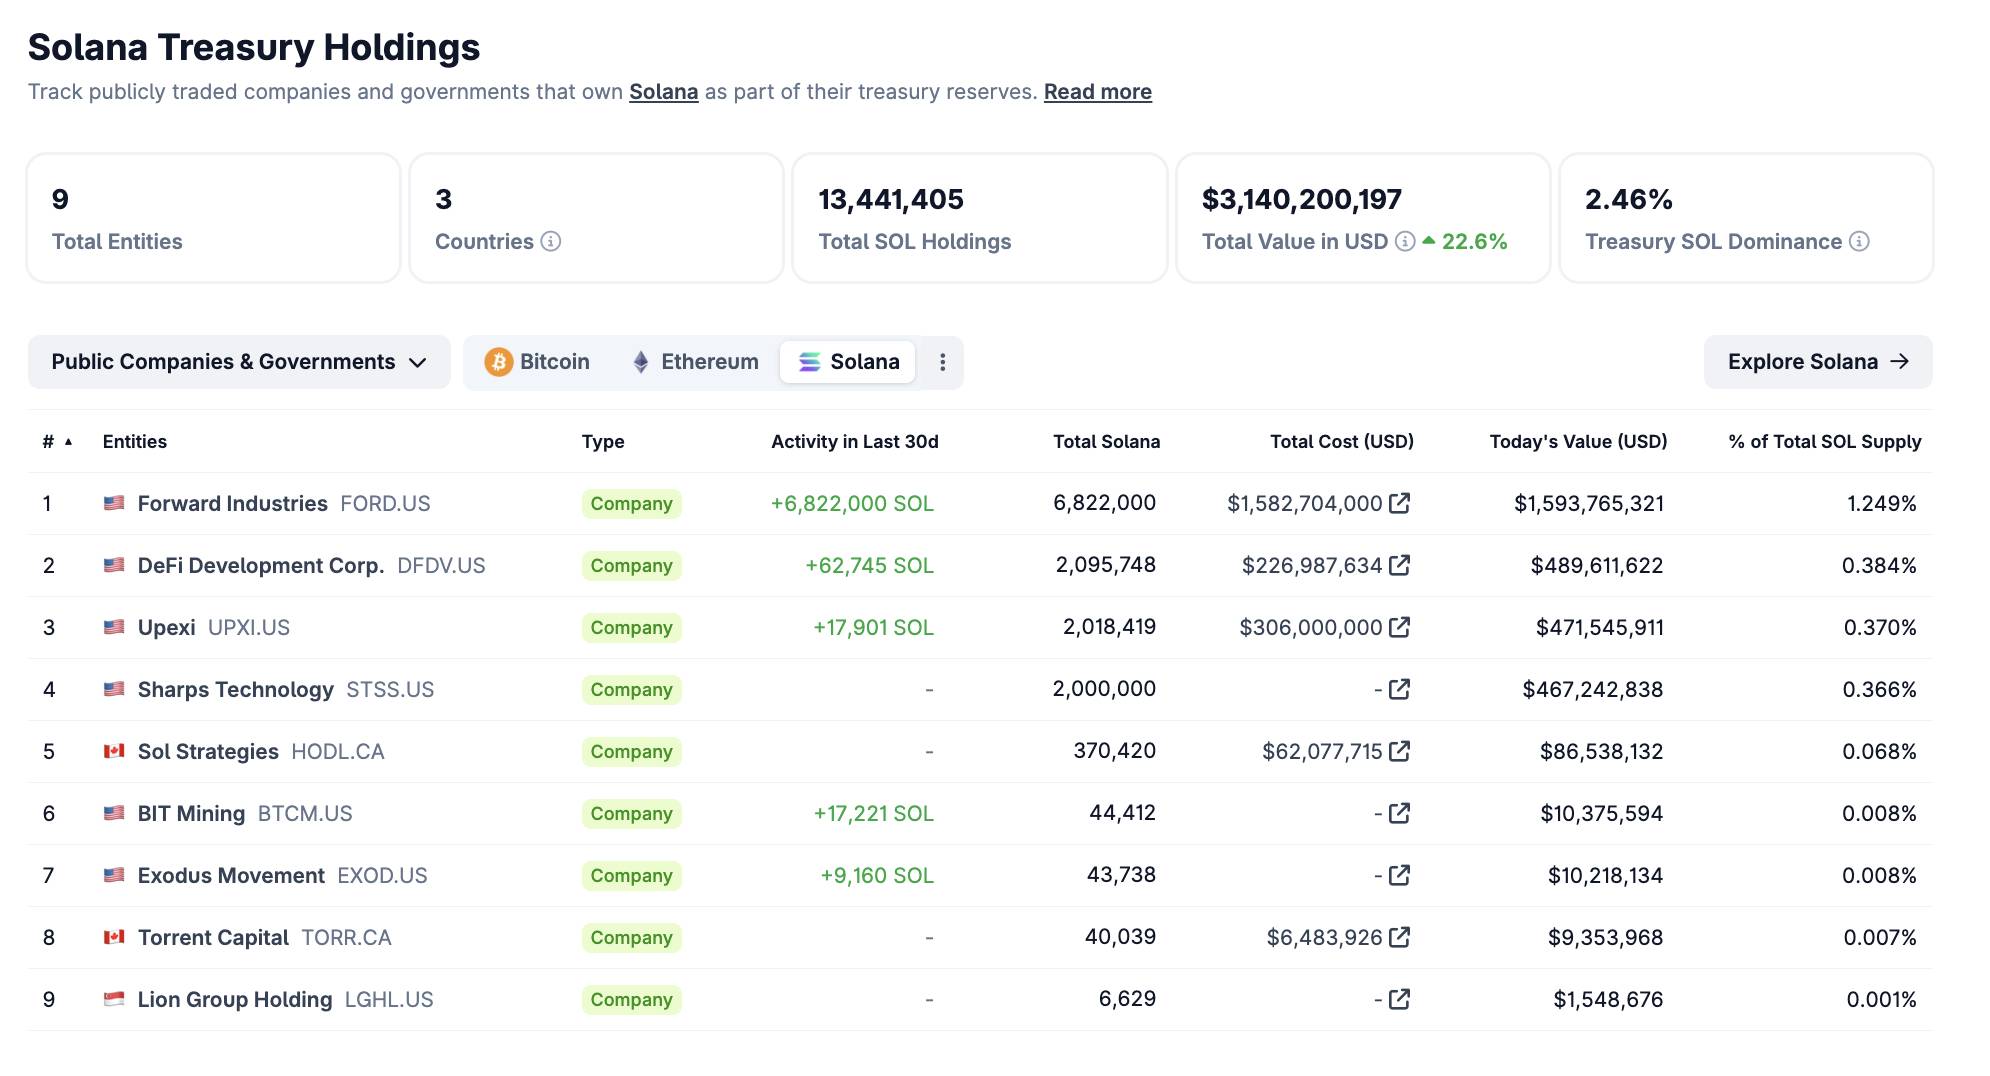Sort by Today's Value (USD) column header

click(x=1577, y=442)
